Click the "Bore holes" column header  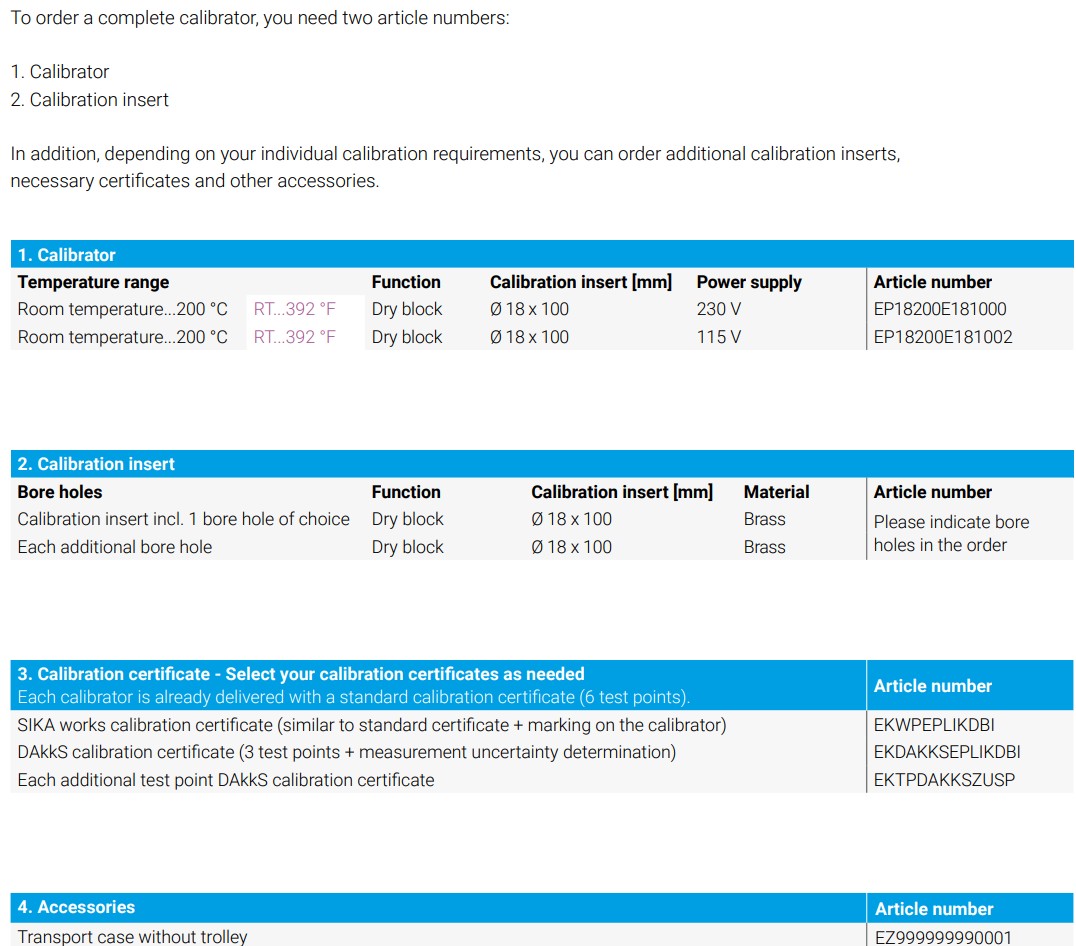click(59, 492)
